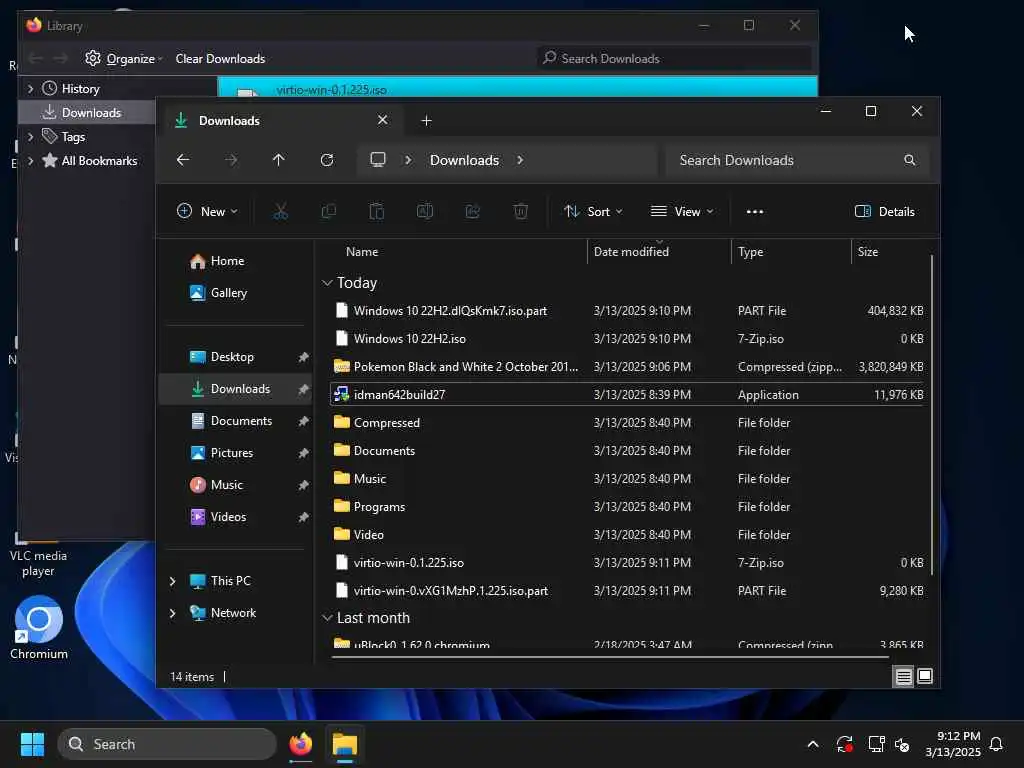Click the taskbar Search box
Image resolution: width=1024 pixels, height=768 pixels.
[167, 744]
